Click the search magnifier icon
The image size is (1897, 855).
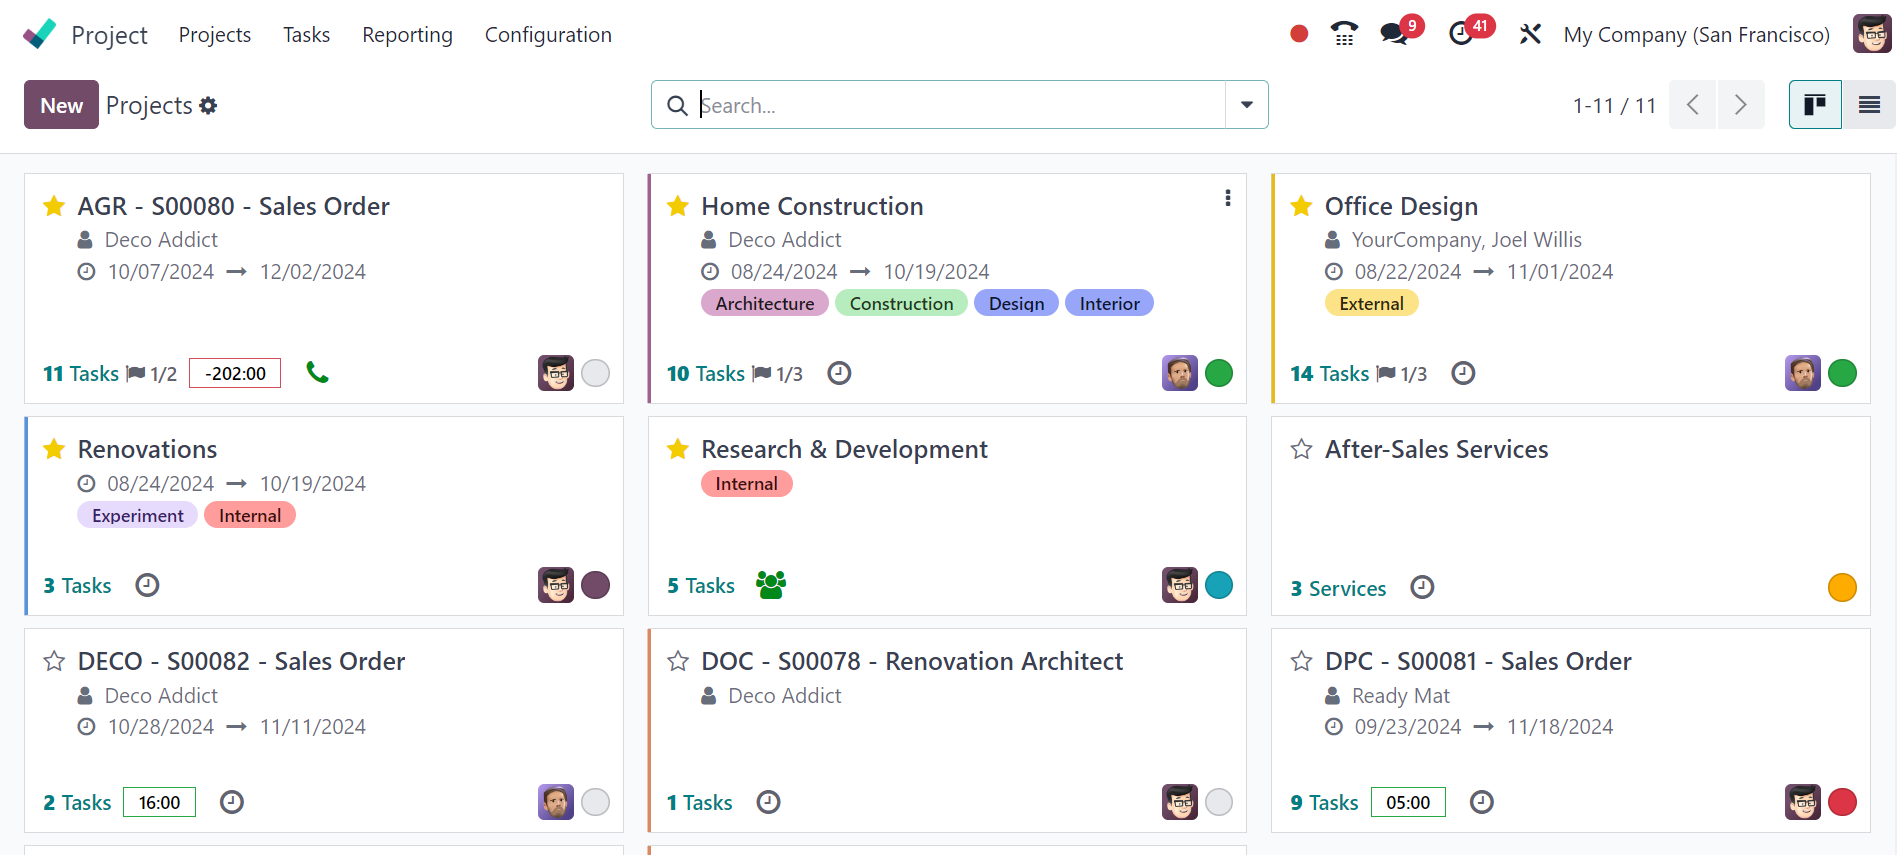(677, 105)
